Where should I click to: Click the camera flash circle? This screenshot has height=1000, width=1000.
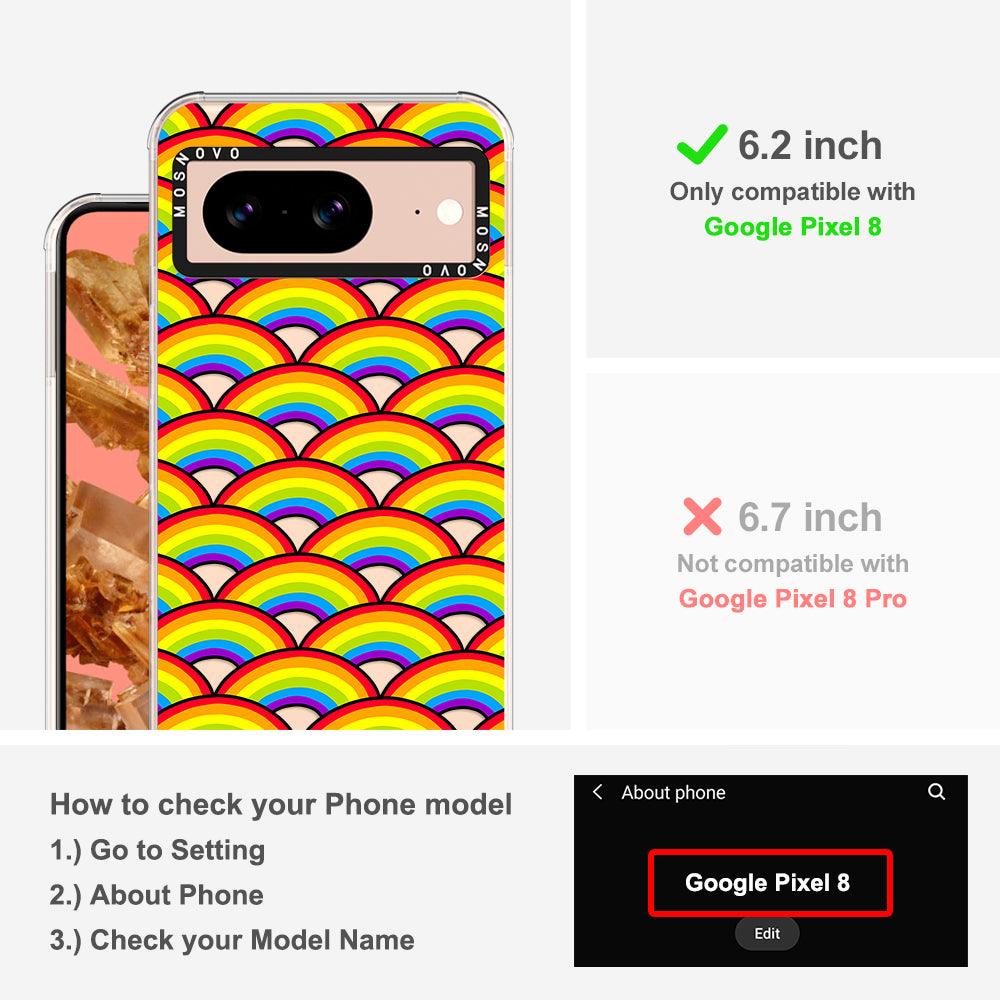(450, 212)
